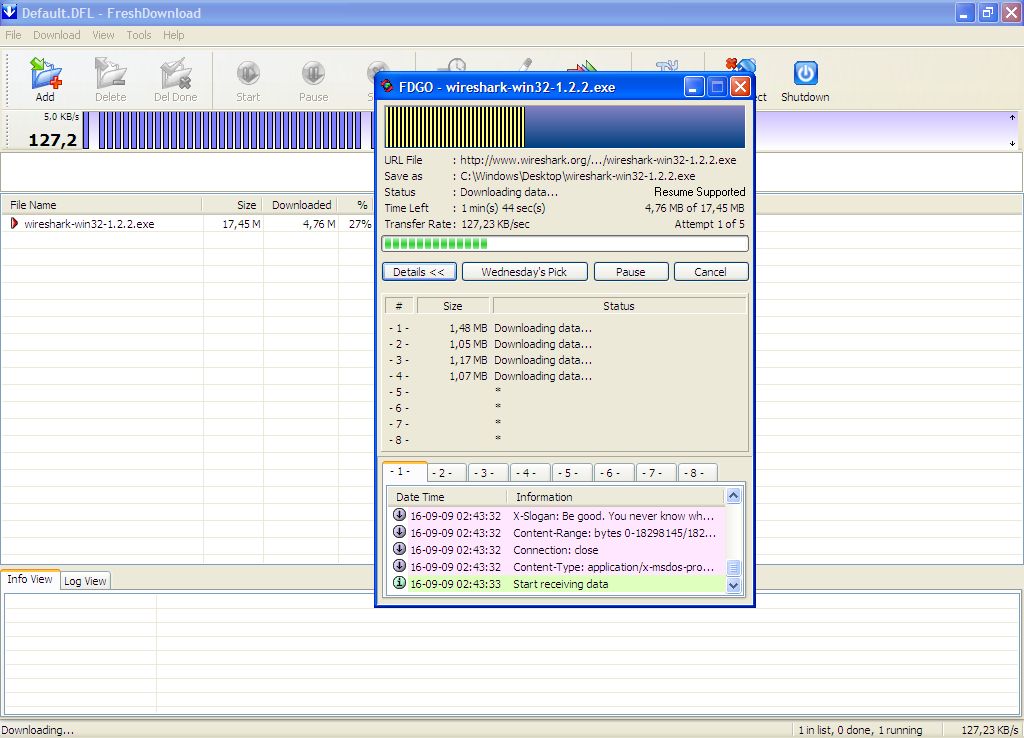Collapse details with the Details << button
Screen dimensions: 1024x738
(419, 272)
